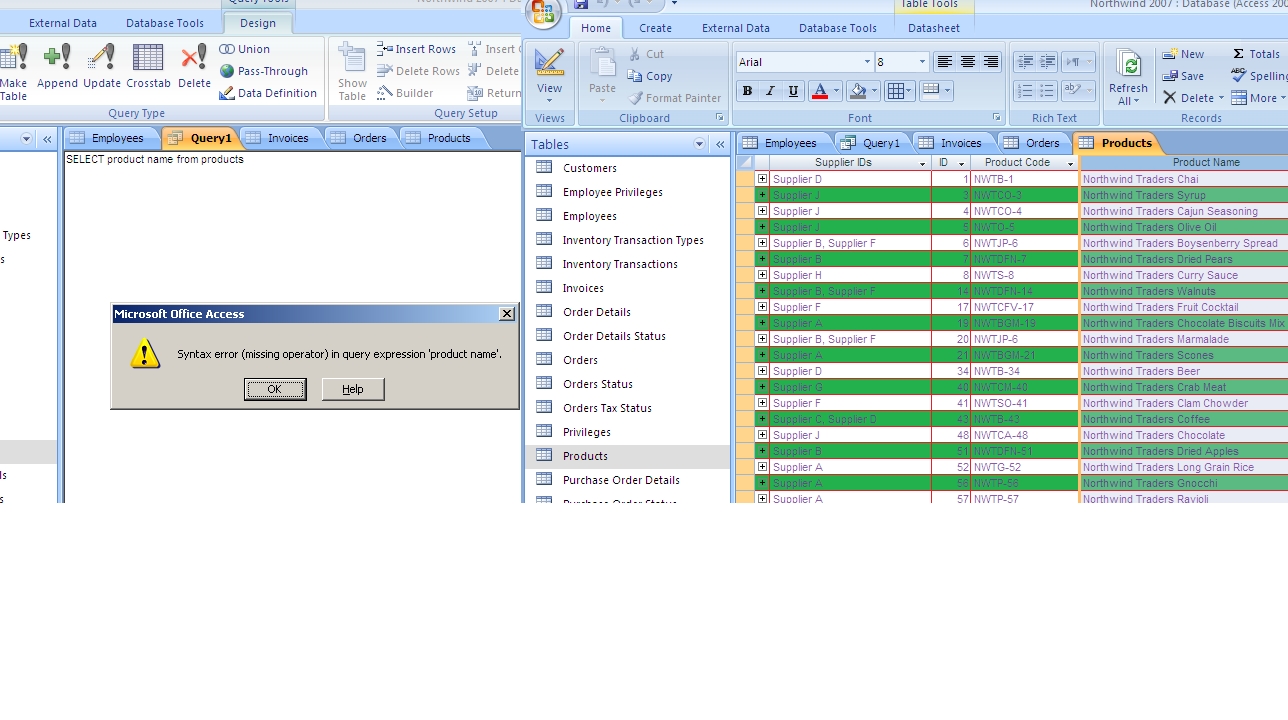Click New record in Records group
1288x720 pixels.
pos(1183,54)
